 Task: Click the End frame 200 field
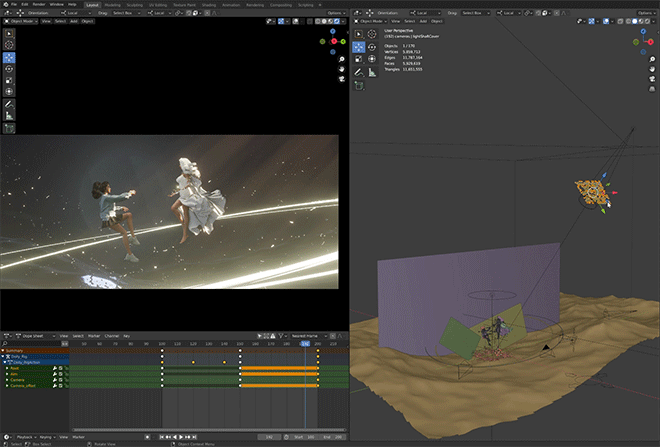pyautogui.click(x=333, y=437)
